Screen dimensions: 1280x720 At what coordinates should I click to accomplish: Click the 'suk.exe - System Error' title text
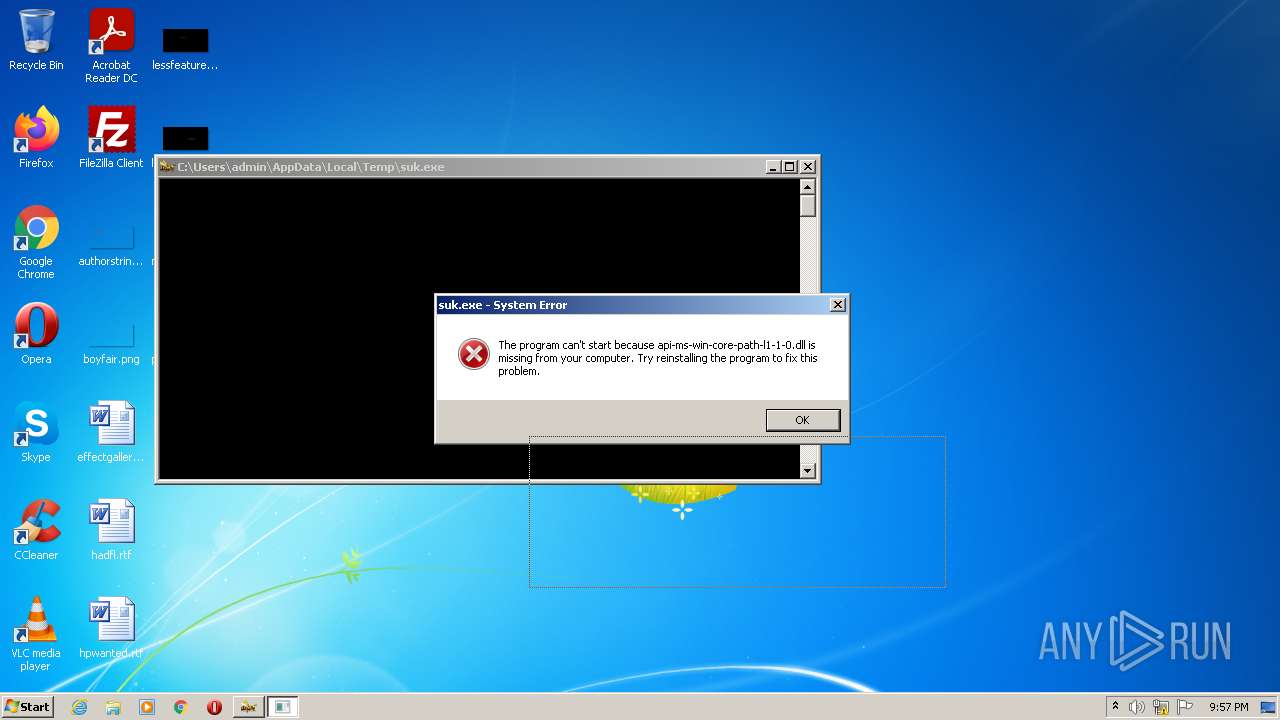503,305
